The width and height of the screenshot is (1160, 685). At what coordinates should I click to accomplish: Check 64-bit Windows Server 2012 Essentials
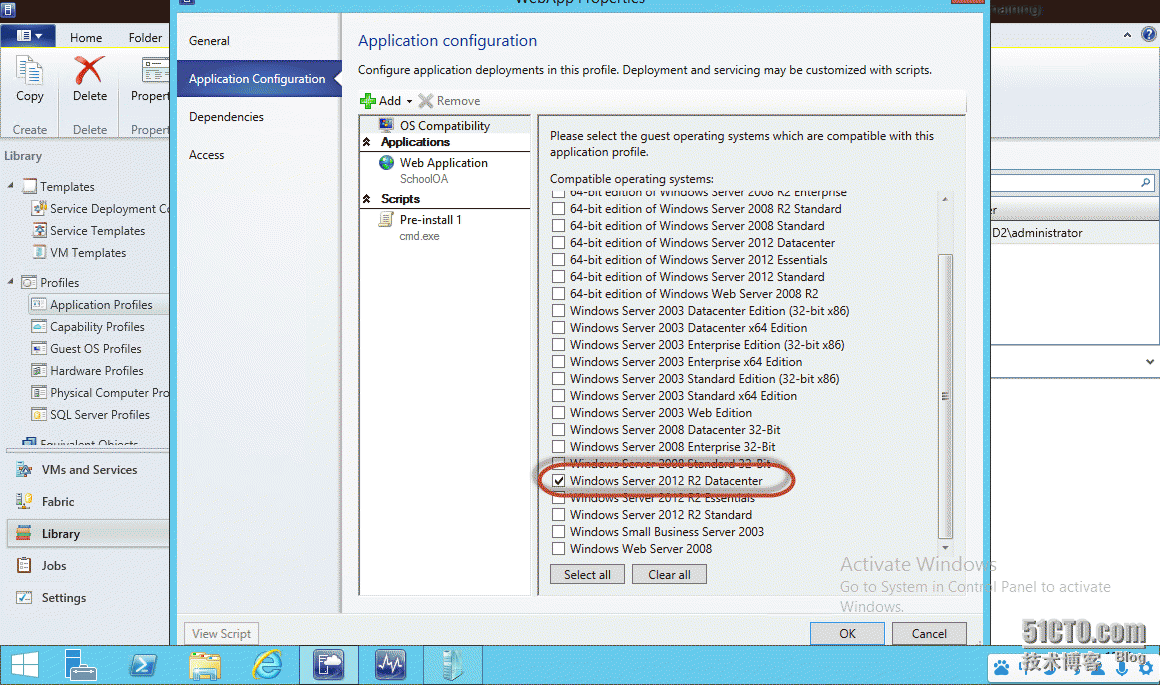(559, 260)
